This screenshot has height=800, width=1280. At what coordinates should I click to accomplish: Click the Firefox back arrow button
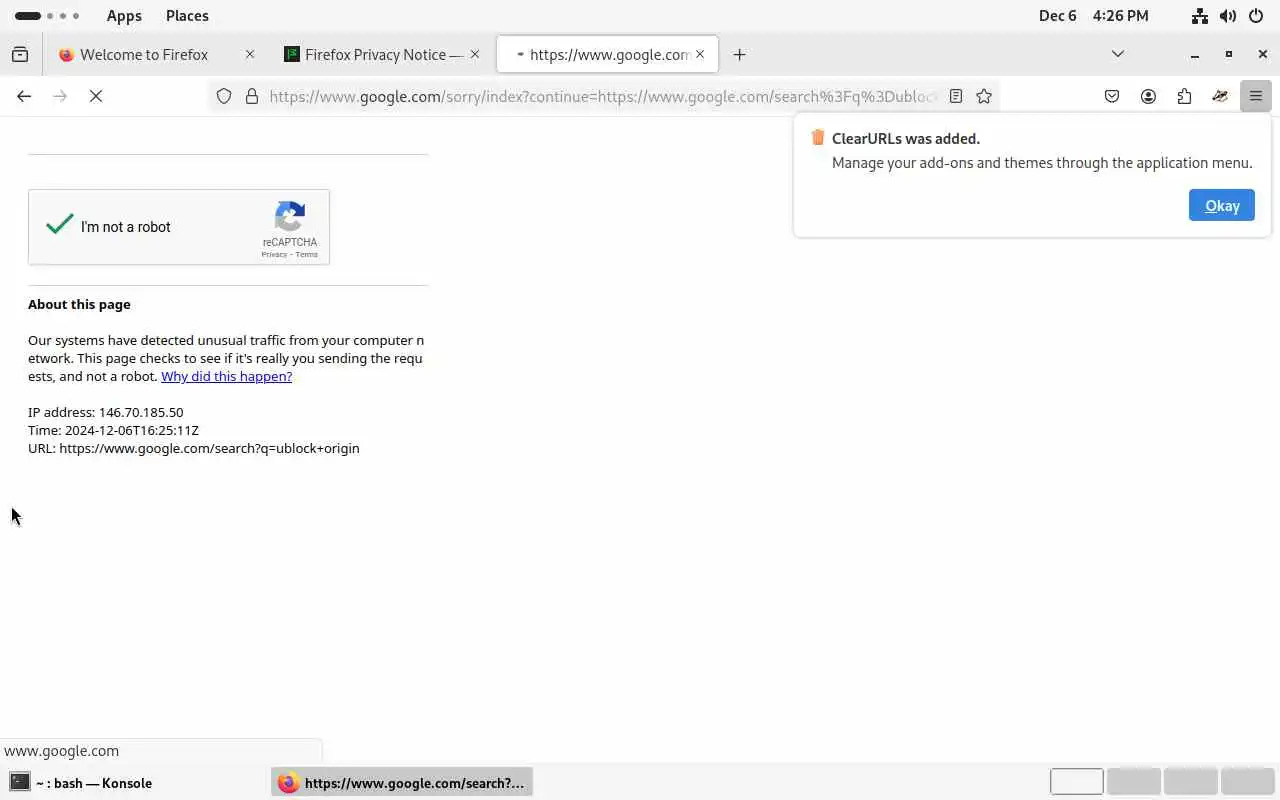(x=24, y=96)
